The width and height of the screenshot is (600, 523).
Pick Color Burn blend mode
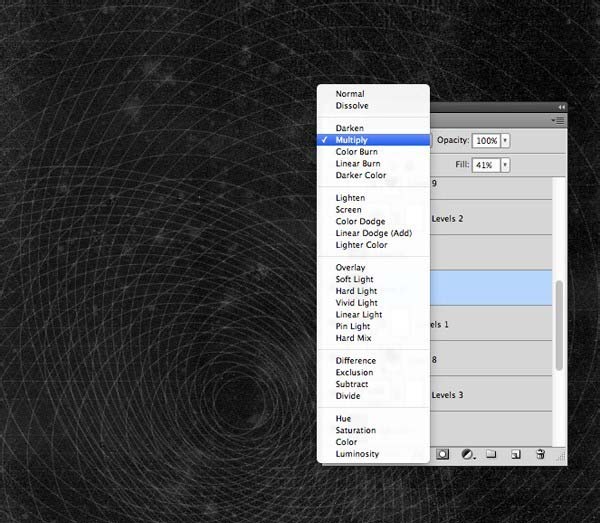point(373,152)
